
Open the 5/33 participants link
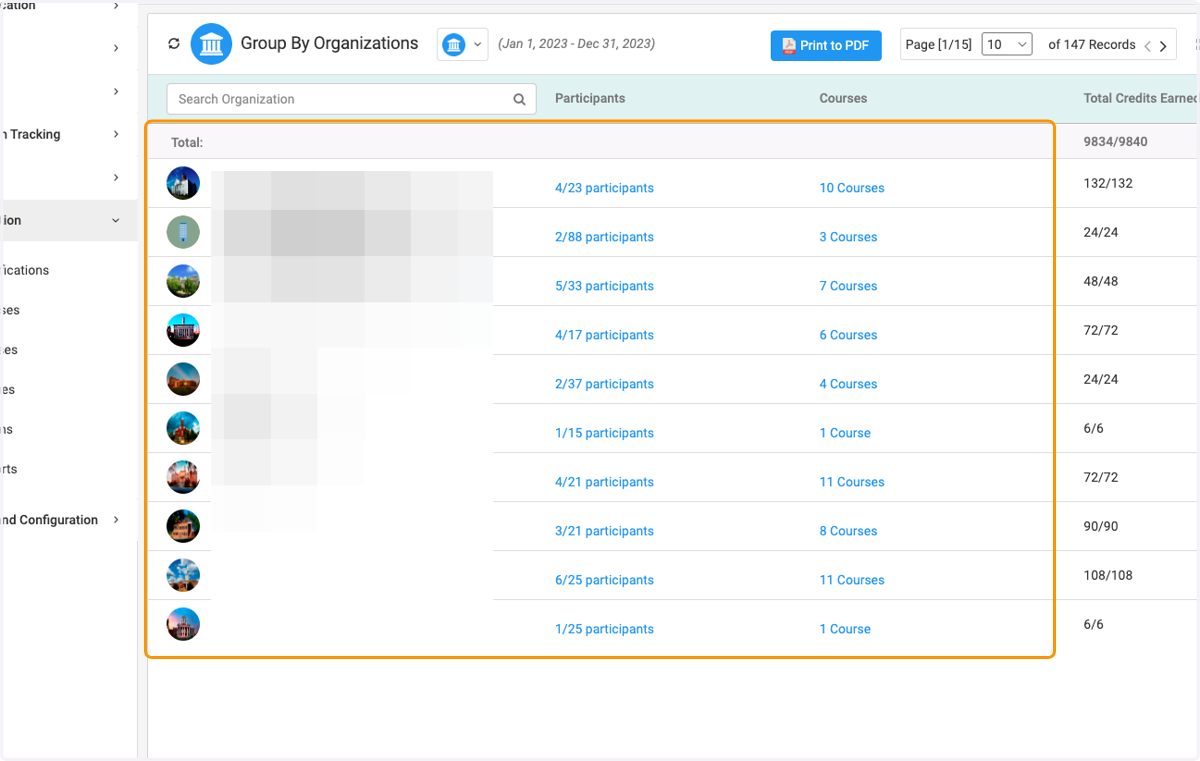604,286
